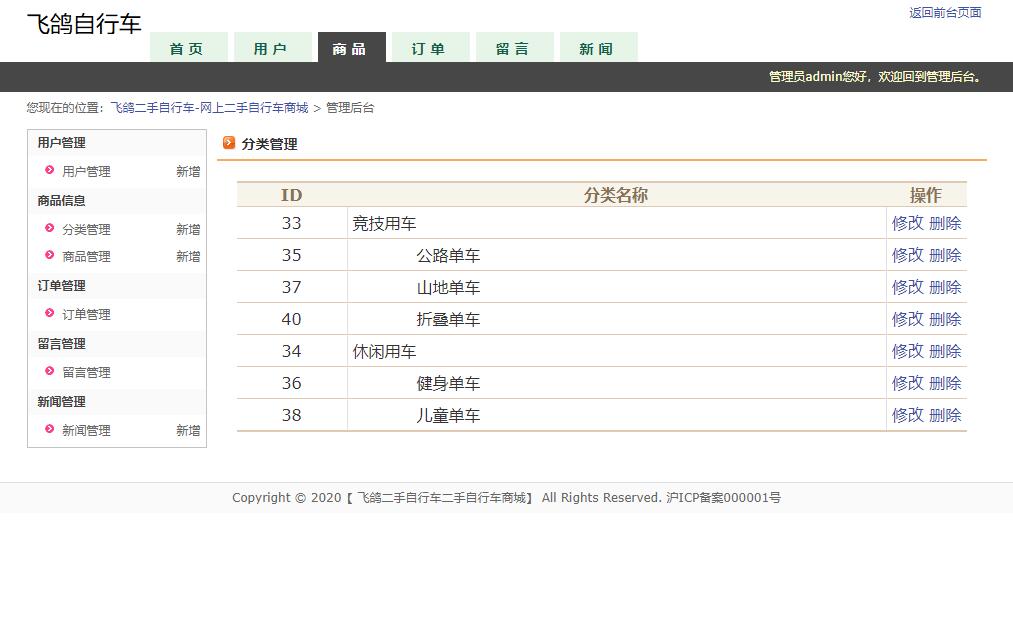The width and height of the screenshot is (1013, 634).
Task: Click 删除 on the 山地单车 row
Action: point(947,287)
